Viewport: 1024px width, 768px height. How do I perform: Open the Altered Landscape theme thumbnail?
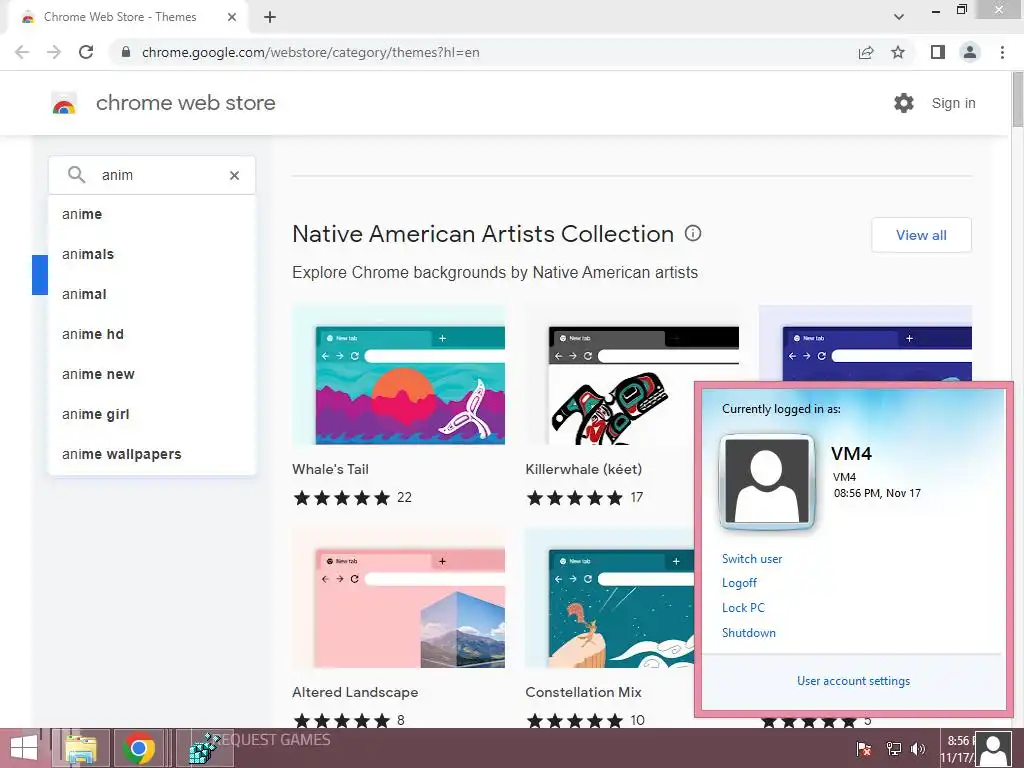(398, 598)
